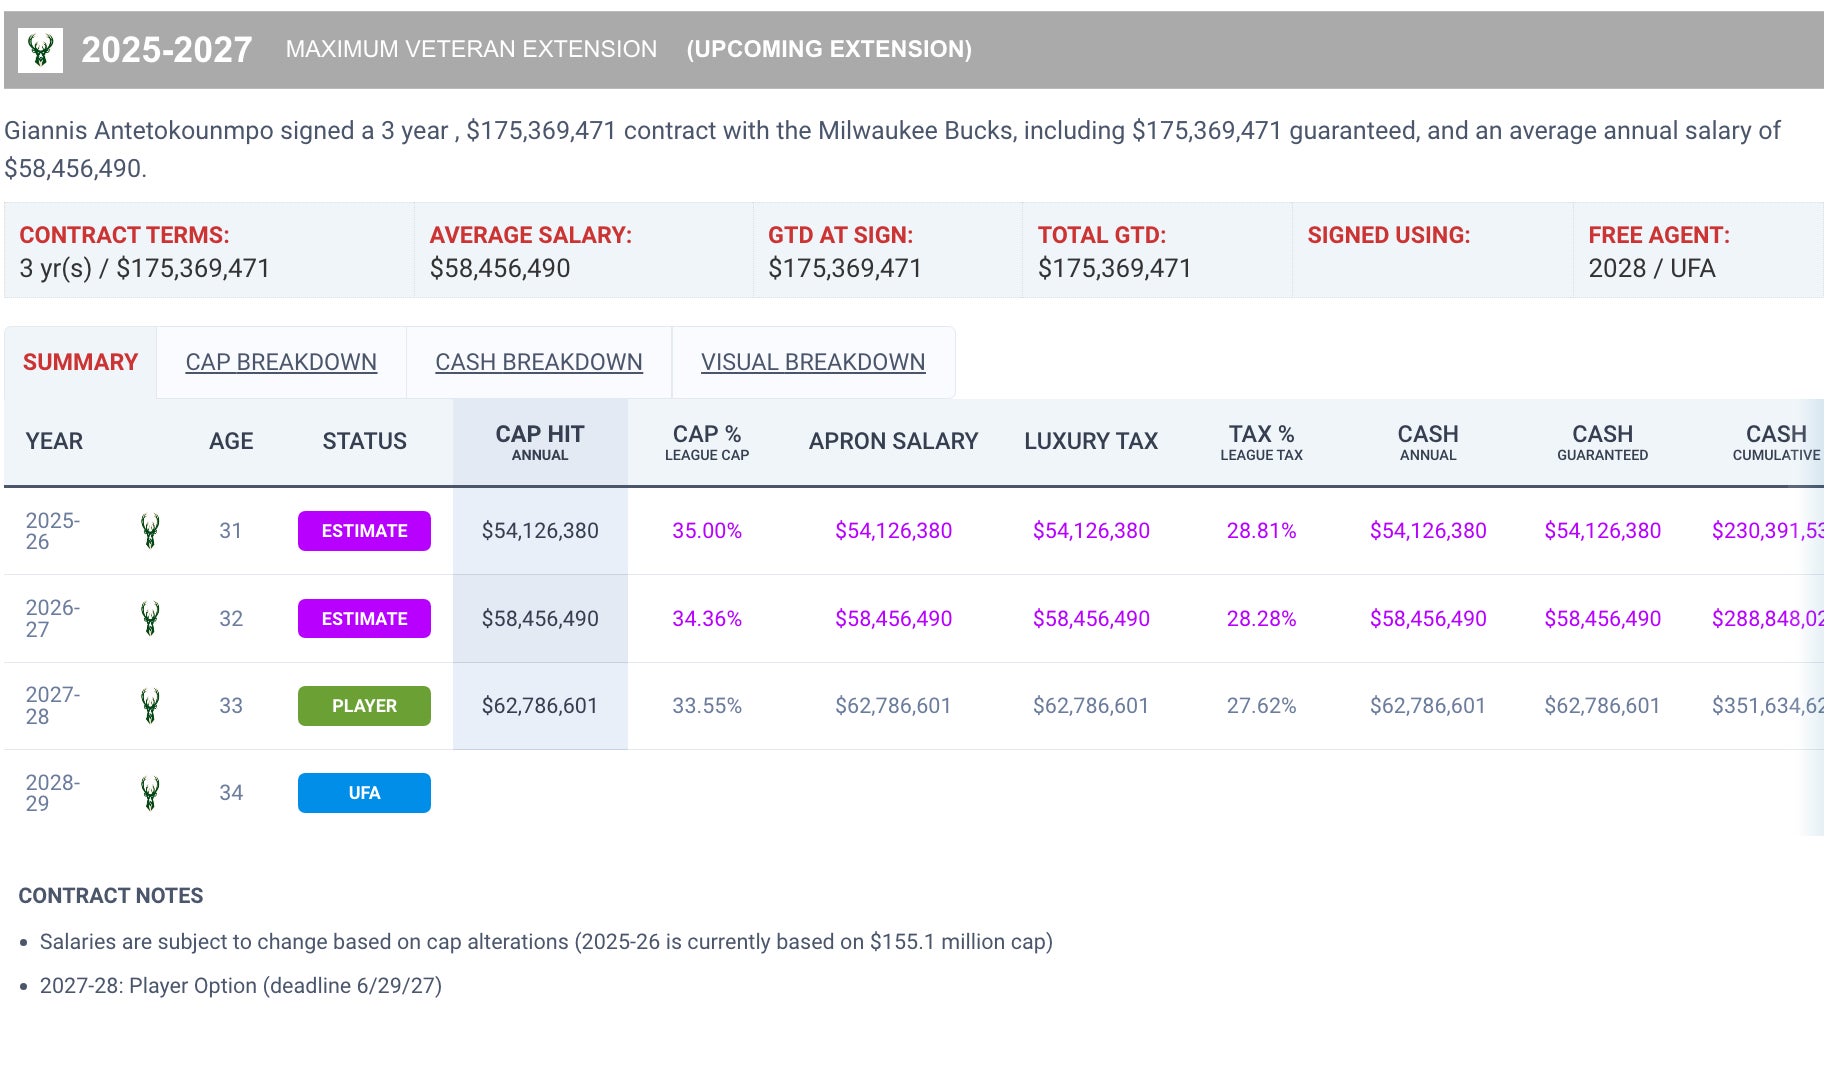Viewport: 1846px width, 1068px height.
Task: Click the Cap Hit Annual column header
Action: pos(539,442)
